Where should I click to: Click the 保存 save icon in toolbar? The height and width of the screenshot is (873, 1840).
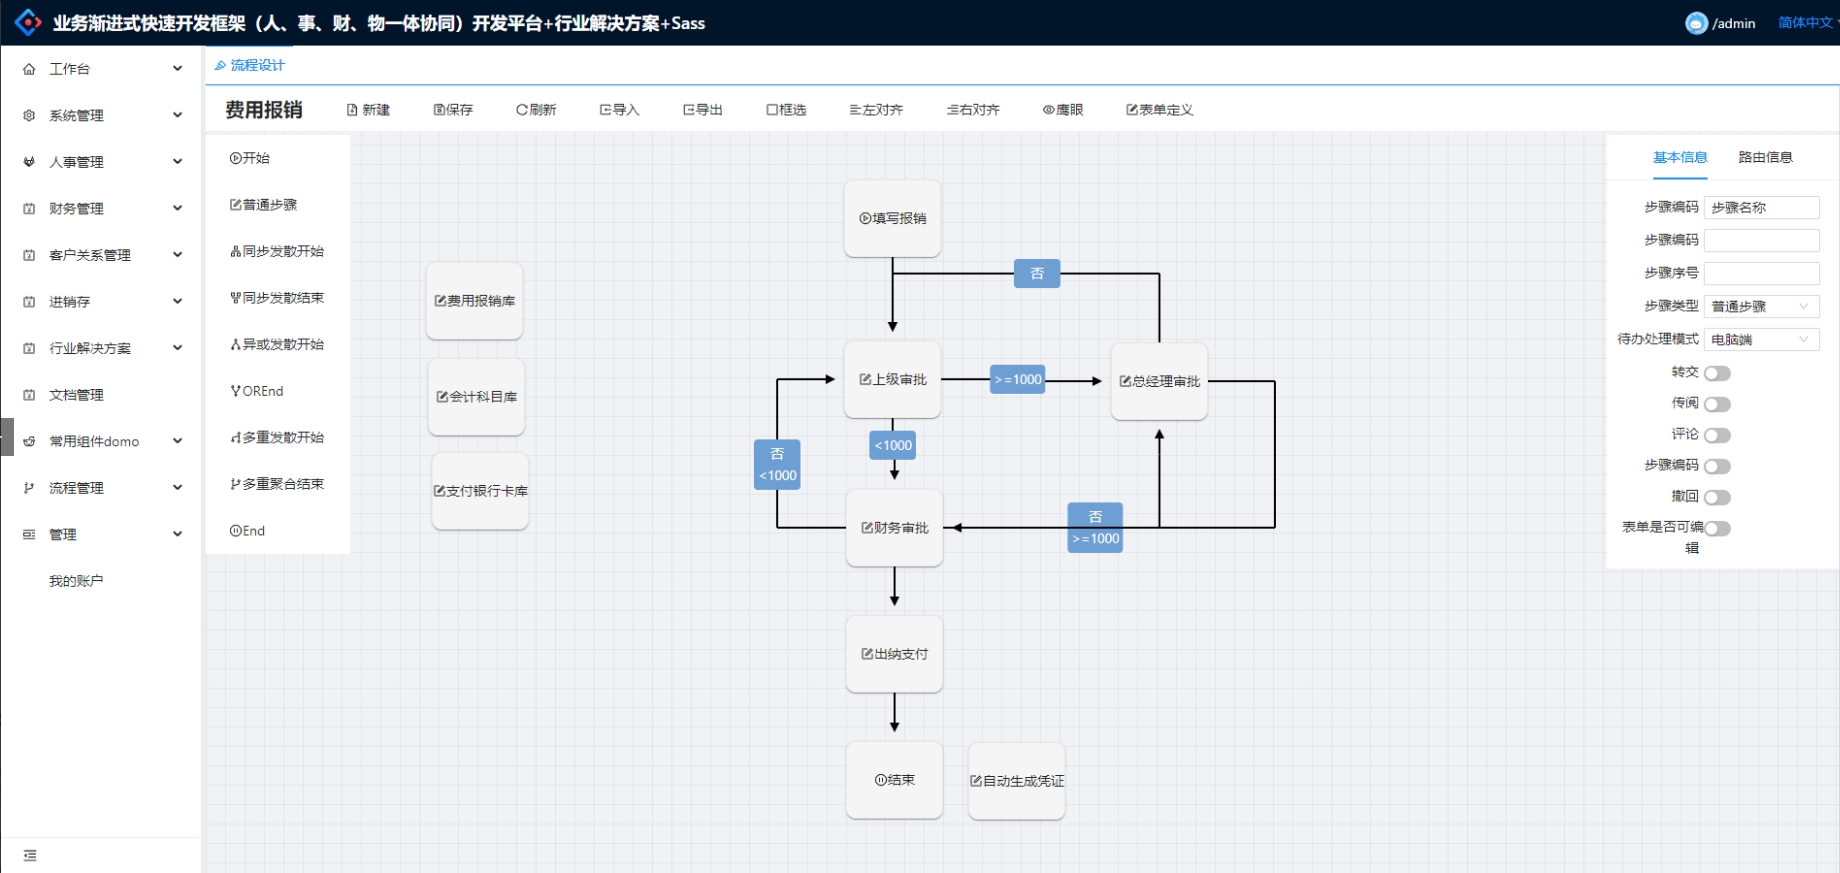(x=453, y=110)
